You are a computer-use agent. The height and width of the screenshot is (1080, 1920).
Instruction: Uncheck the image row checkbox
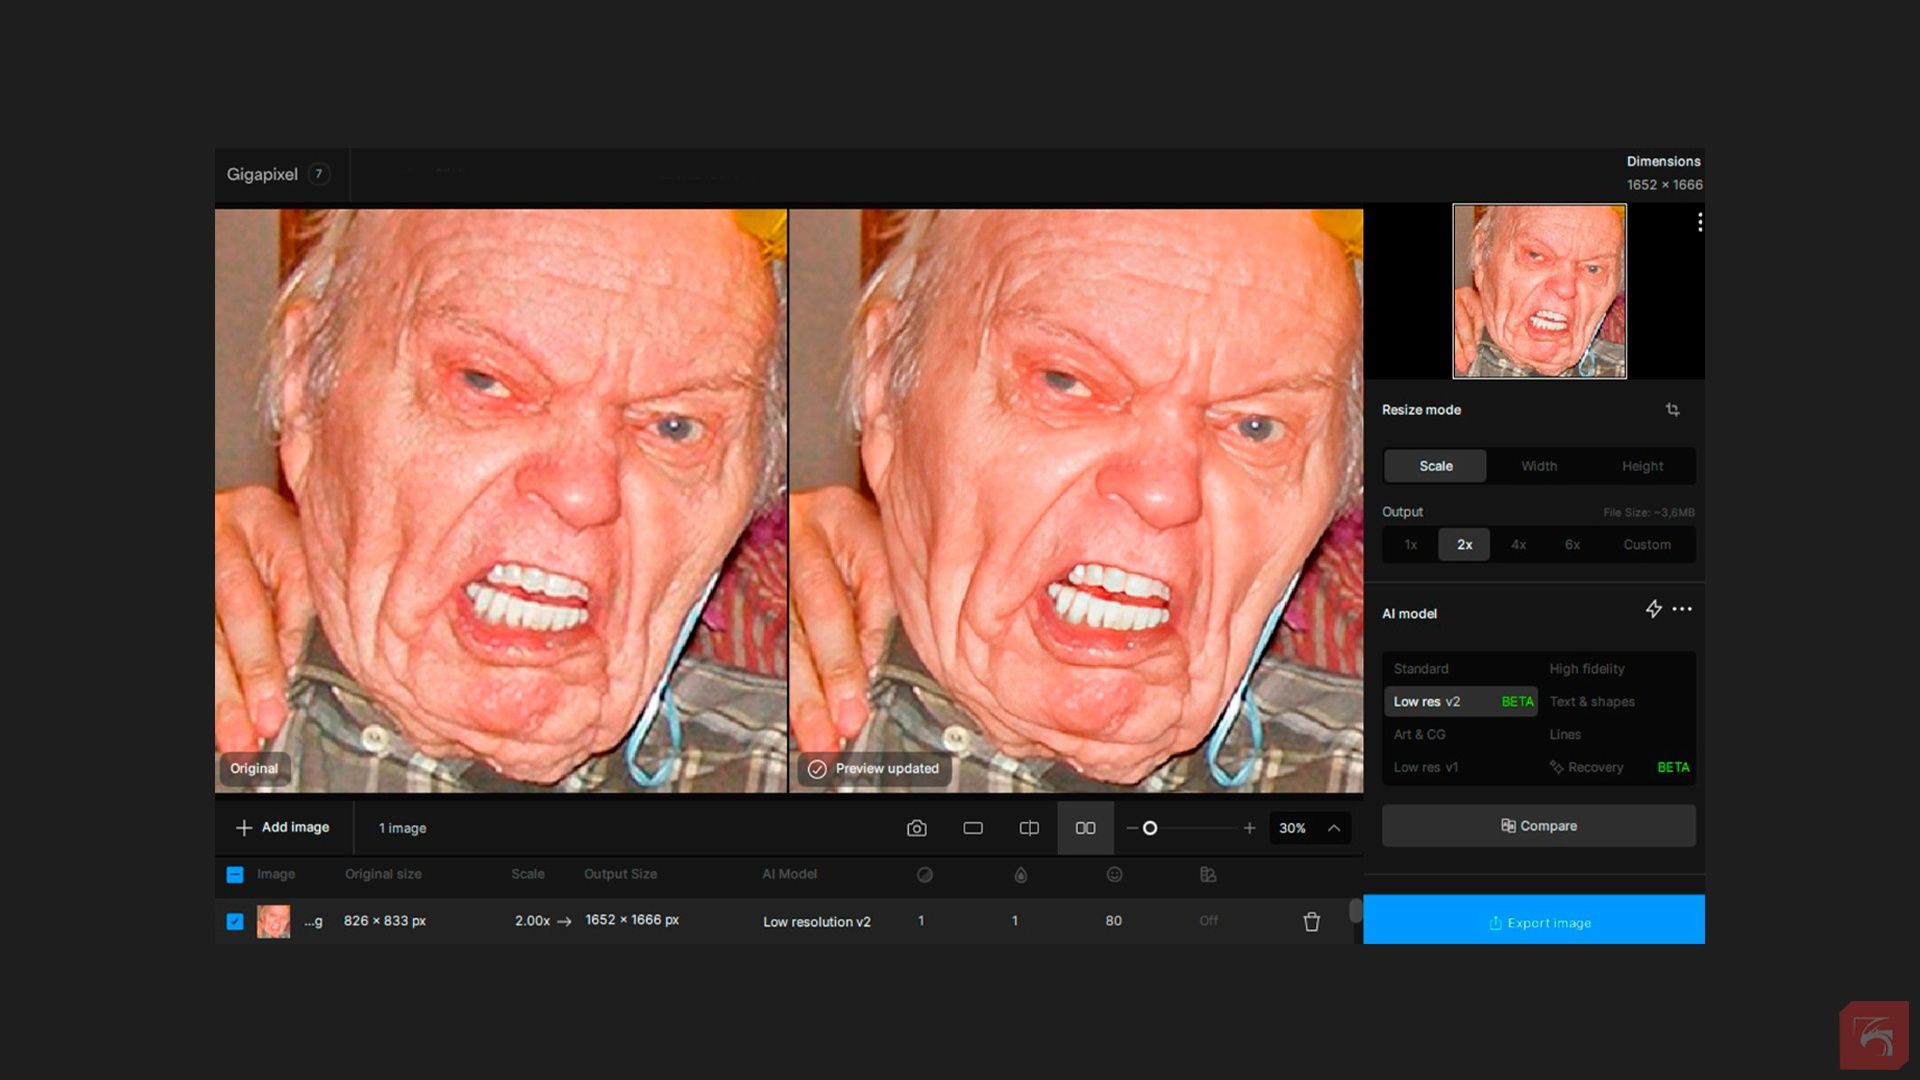pyautogui.click(x=235, y=921)
